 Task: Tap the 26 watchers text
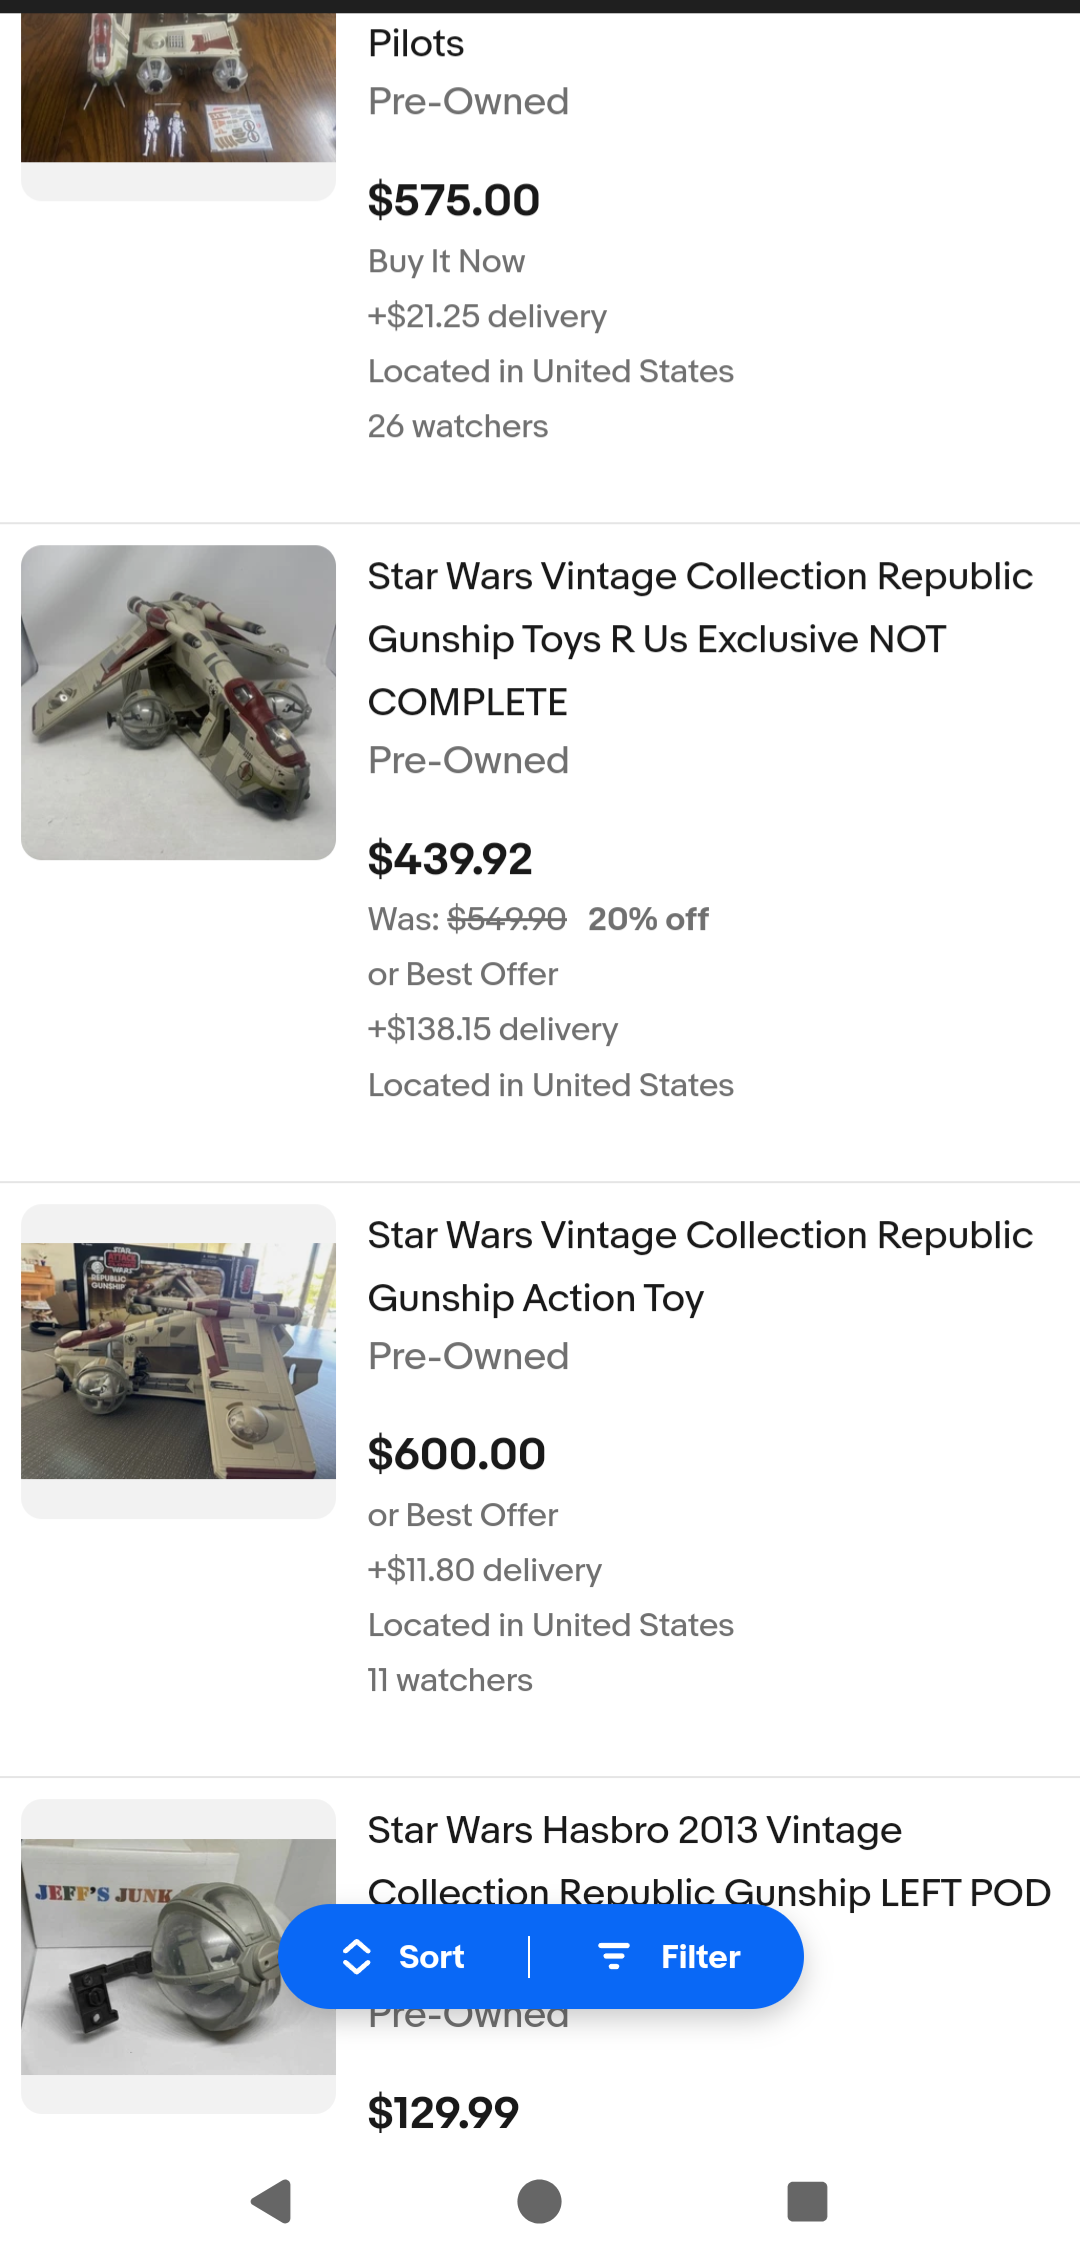(458, 426)
